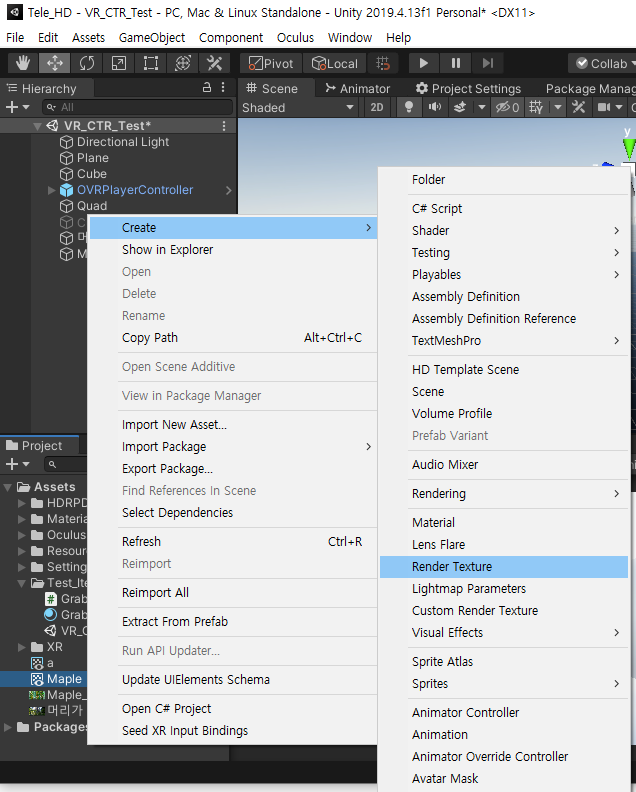Open the GameObject menu
The height and width of the screenshot is (792, 636).
tap(152, 37)
